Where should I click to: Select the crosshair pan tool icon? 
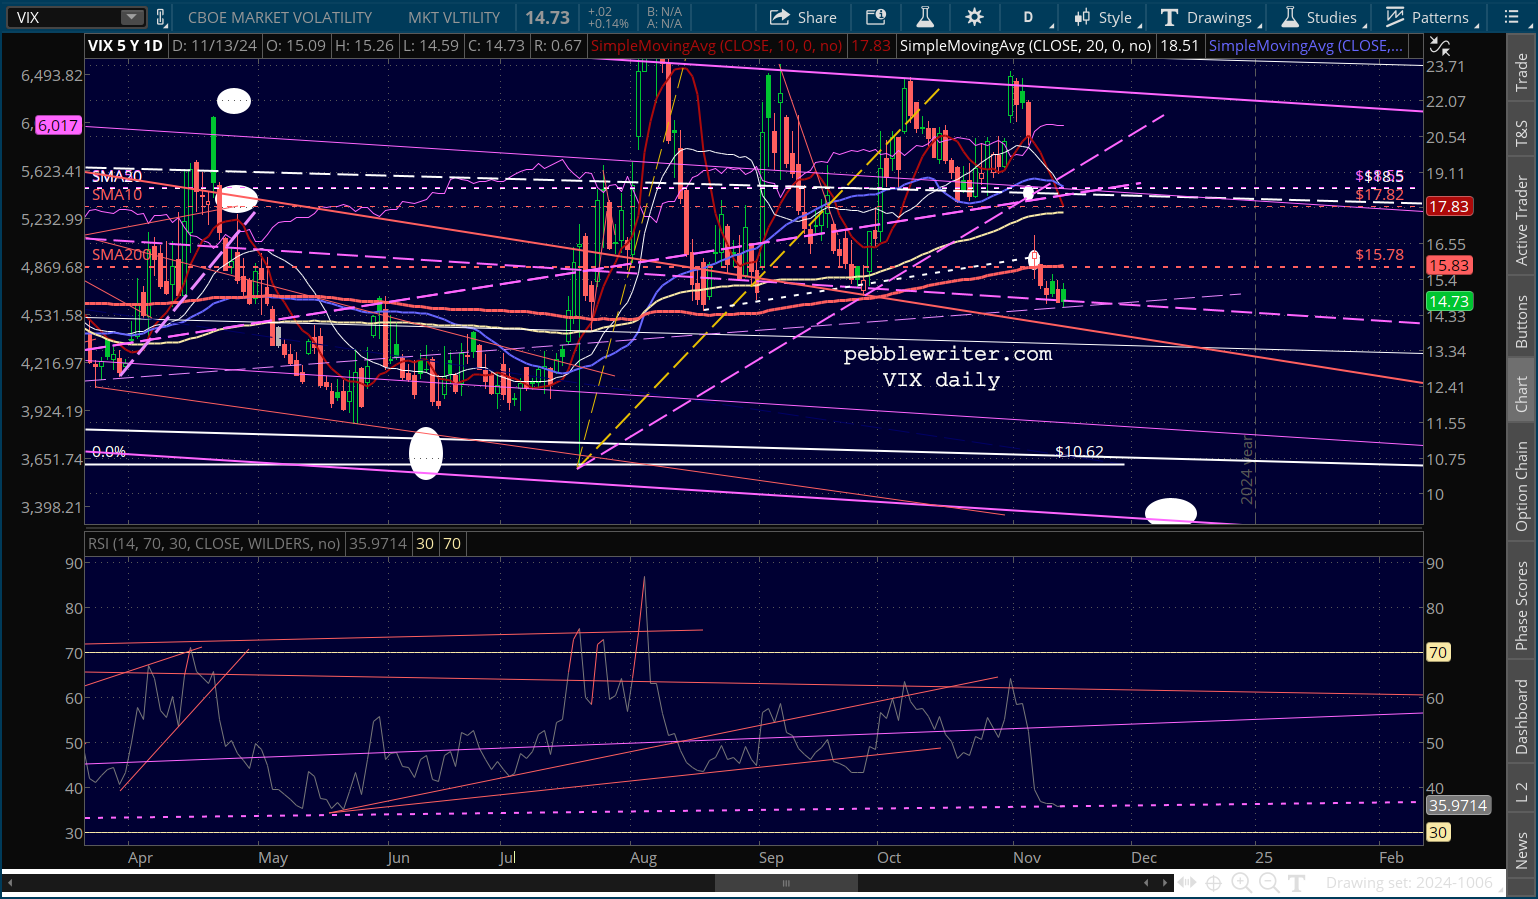pyautogui.click(x=1213, y=882)
